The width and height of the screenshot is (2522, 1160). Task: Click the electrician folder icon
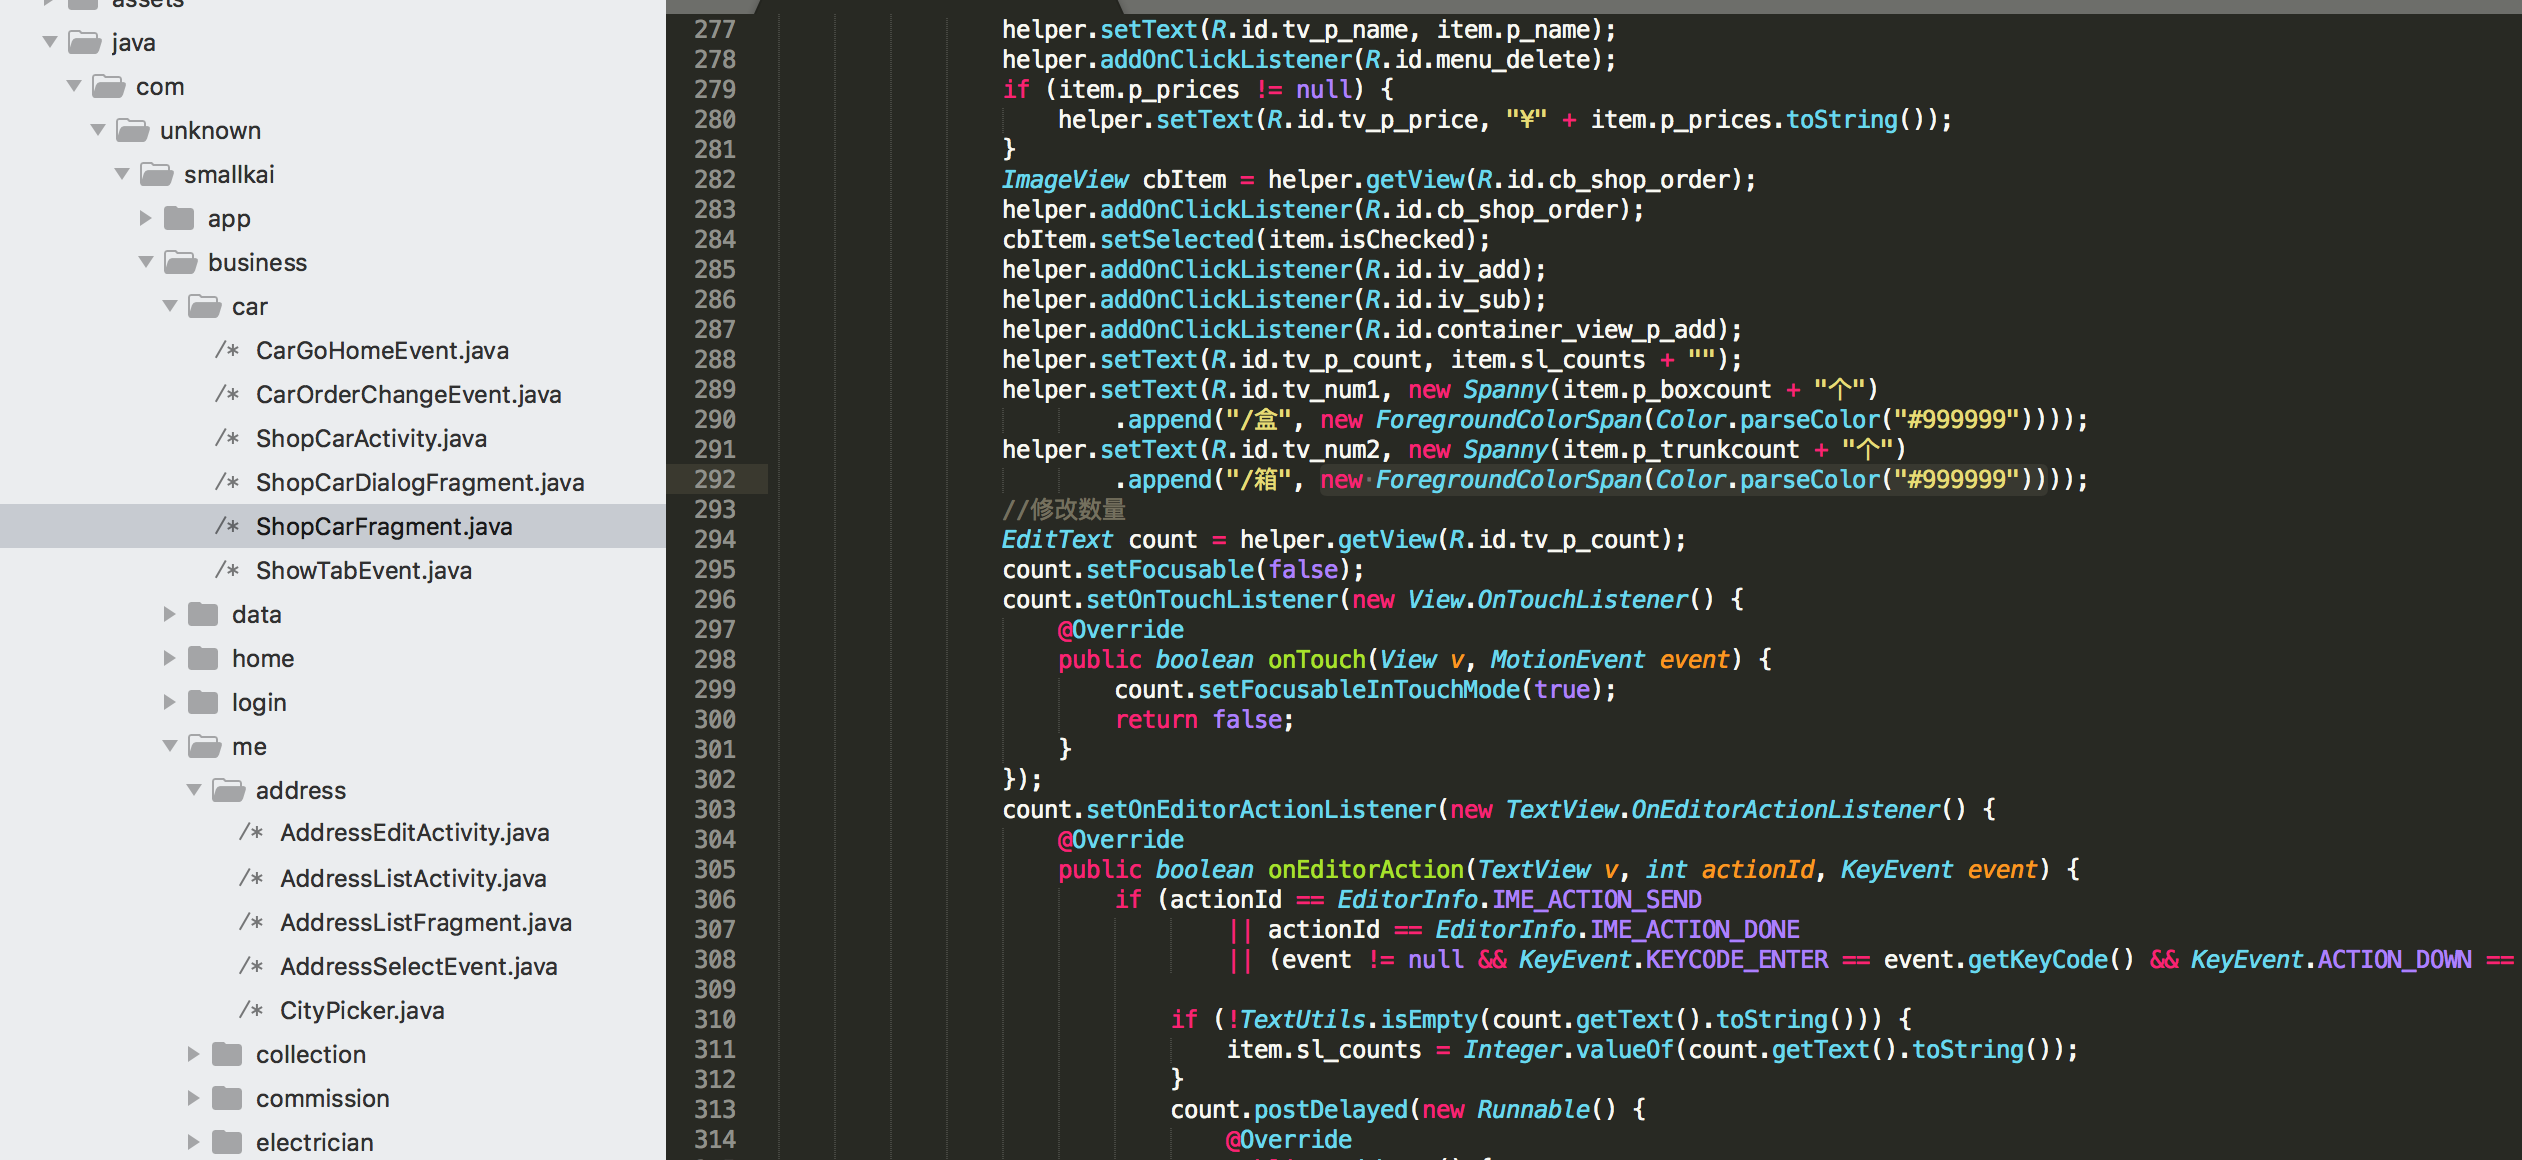[228, 1142]
